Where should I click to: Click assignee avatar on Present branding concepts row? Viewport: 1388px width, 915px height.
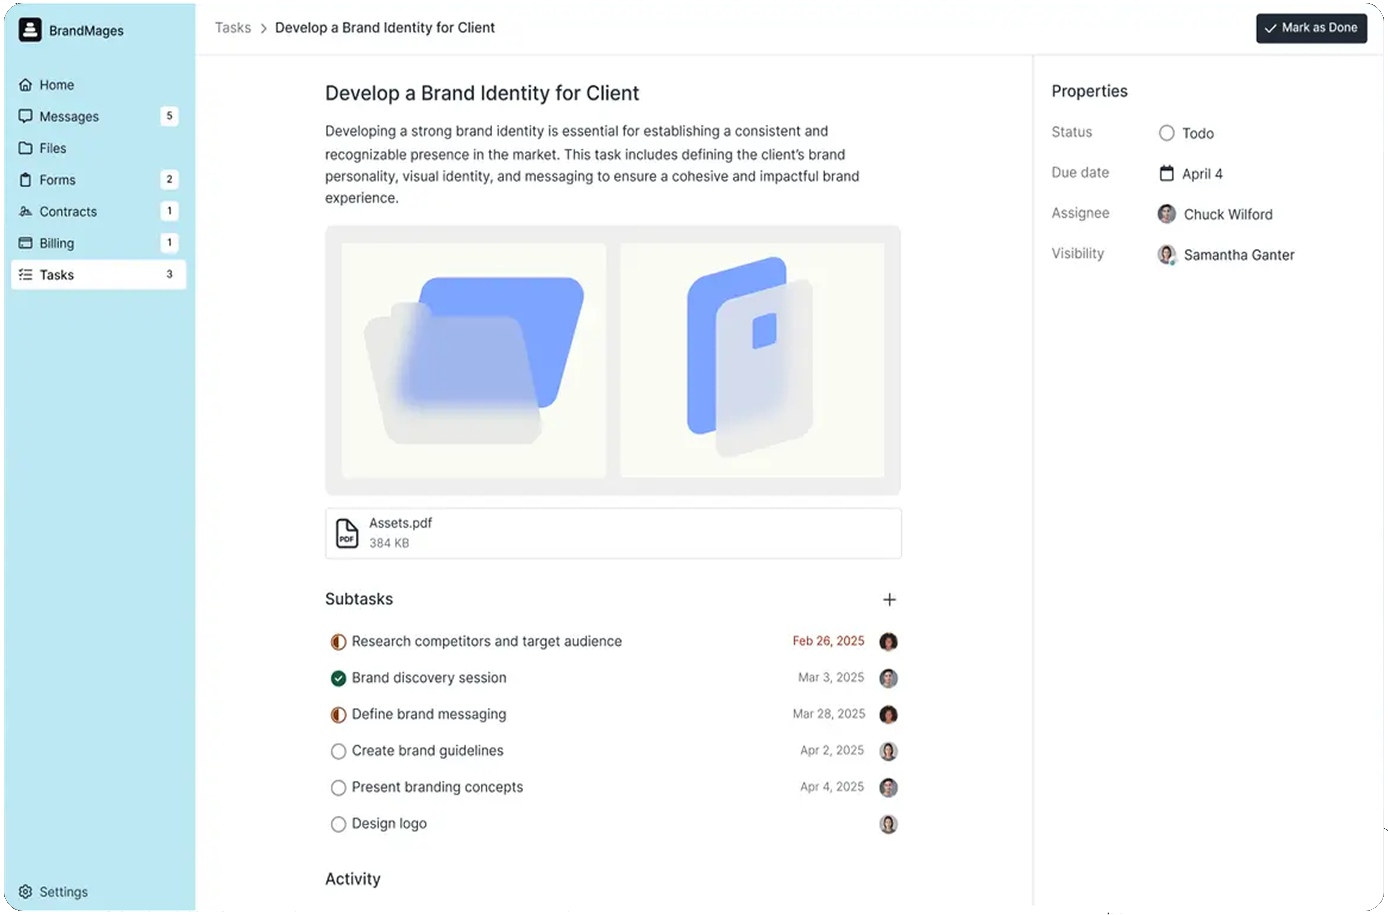coord(888,788)
